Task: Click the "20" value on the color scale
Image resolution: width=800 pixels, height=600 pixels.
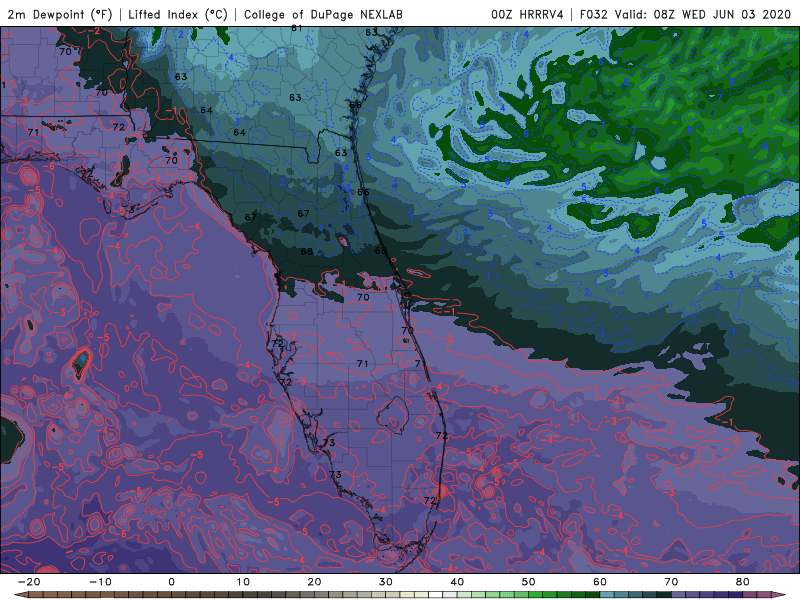Action: 314,582
